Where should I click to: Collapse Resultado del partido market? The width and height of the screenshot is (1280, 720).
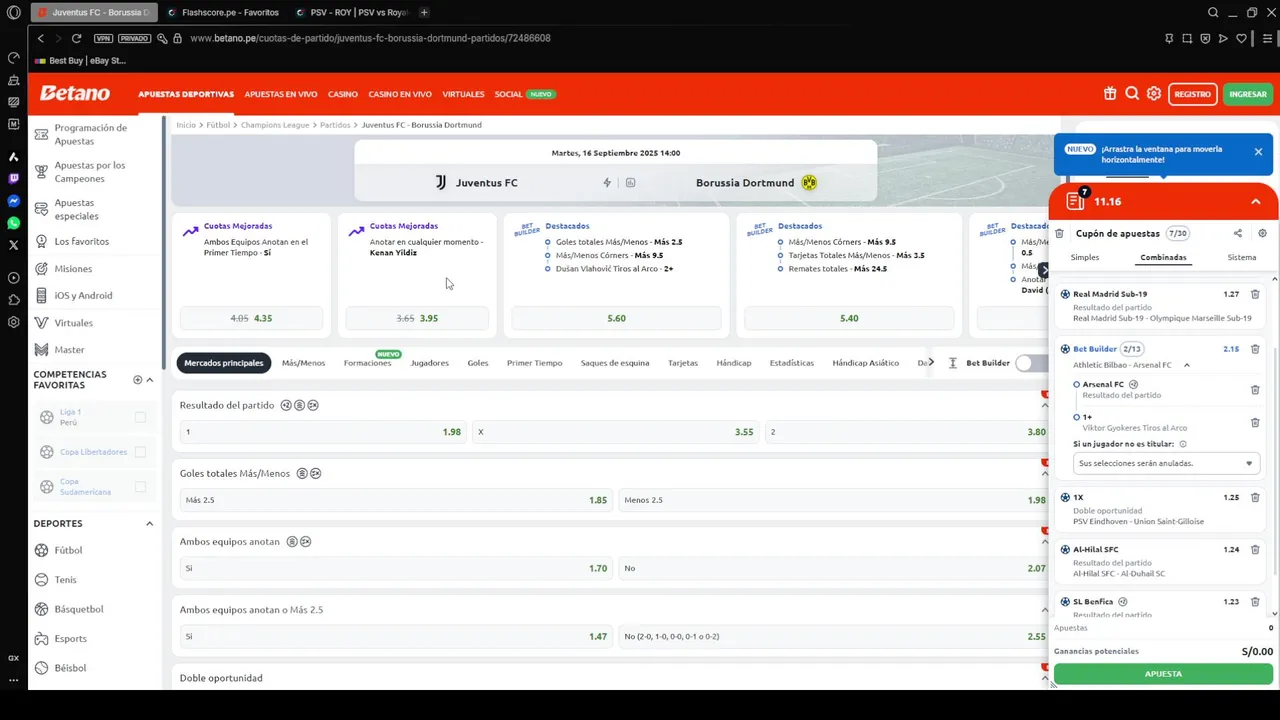pyautogui.click(x=1045, y=405)
